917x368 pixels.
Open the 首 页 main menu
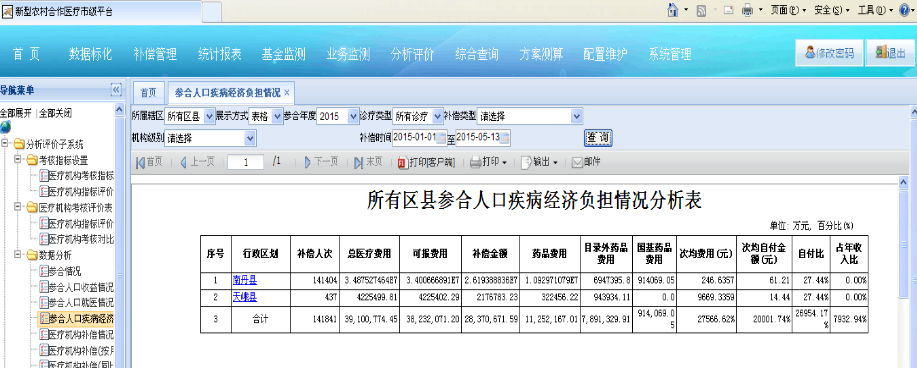(26, 54)
